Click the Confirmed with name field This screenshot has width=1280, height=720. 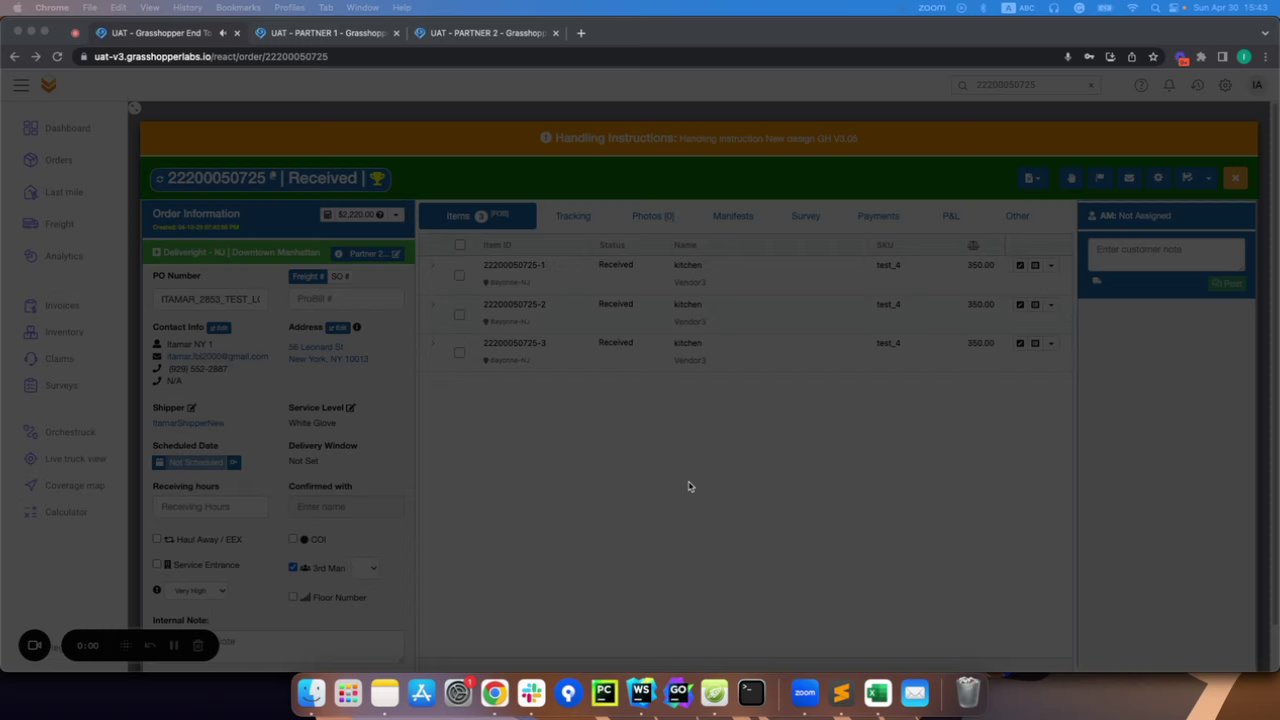pos(346,507)
